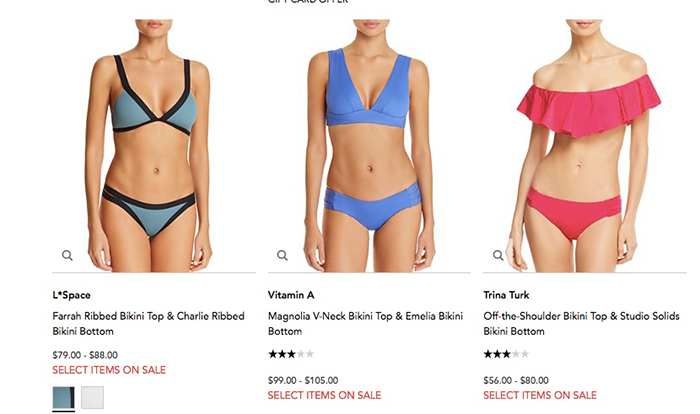This screenshot has width=700, height=414.
Task: Open quick view magnifier on Vitamin A bikini
Action: [282, 255]
